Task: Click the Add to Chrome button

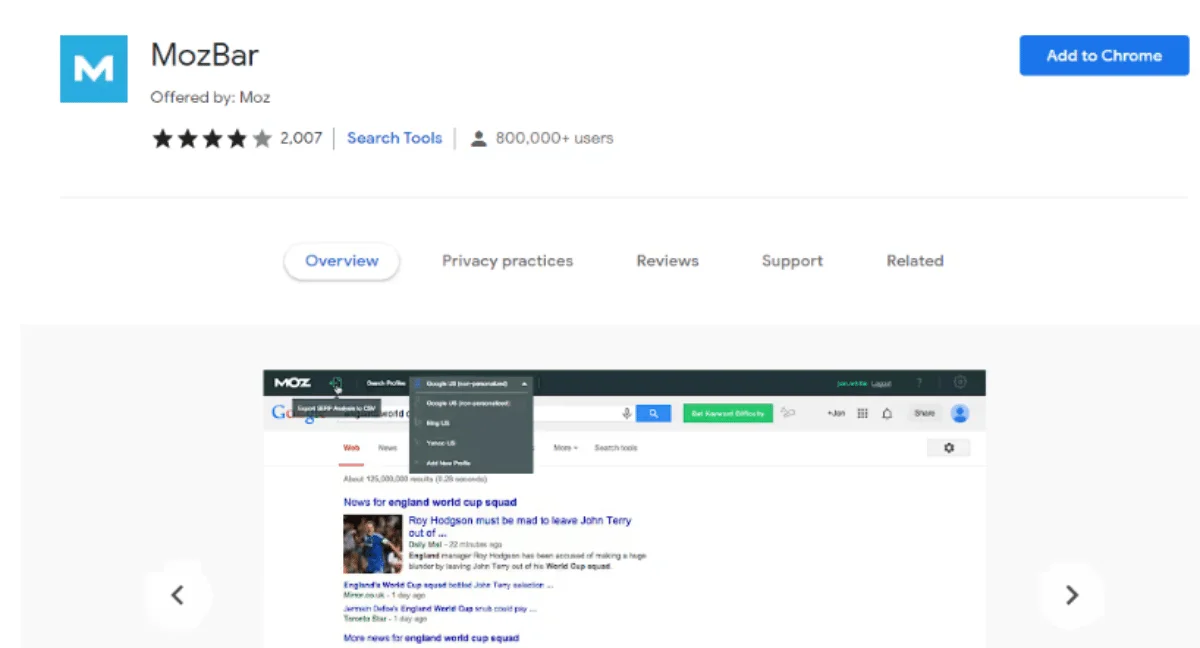Action: pyautogui.click(x=1104, y=55)
